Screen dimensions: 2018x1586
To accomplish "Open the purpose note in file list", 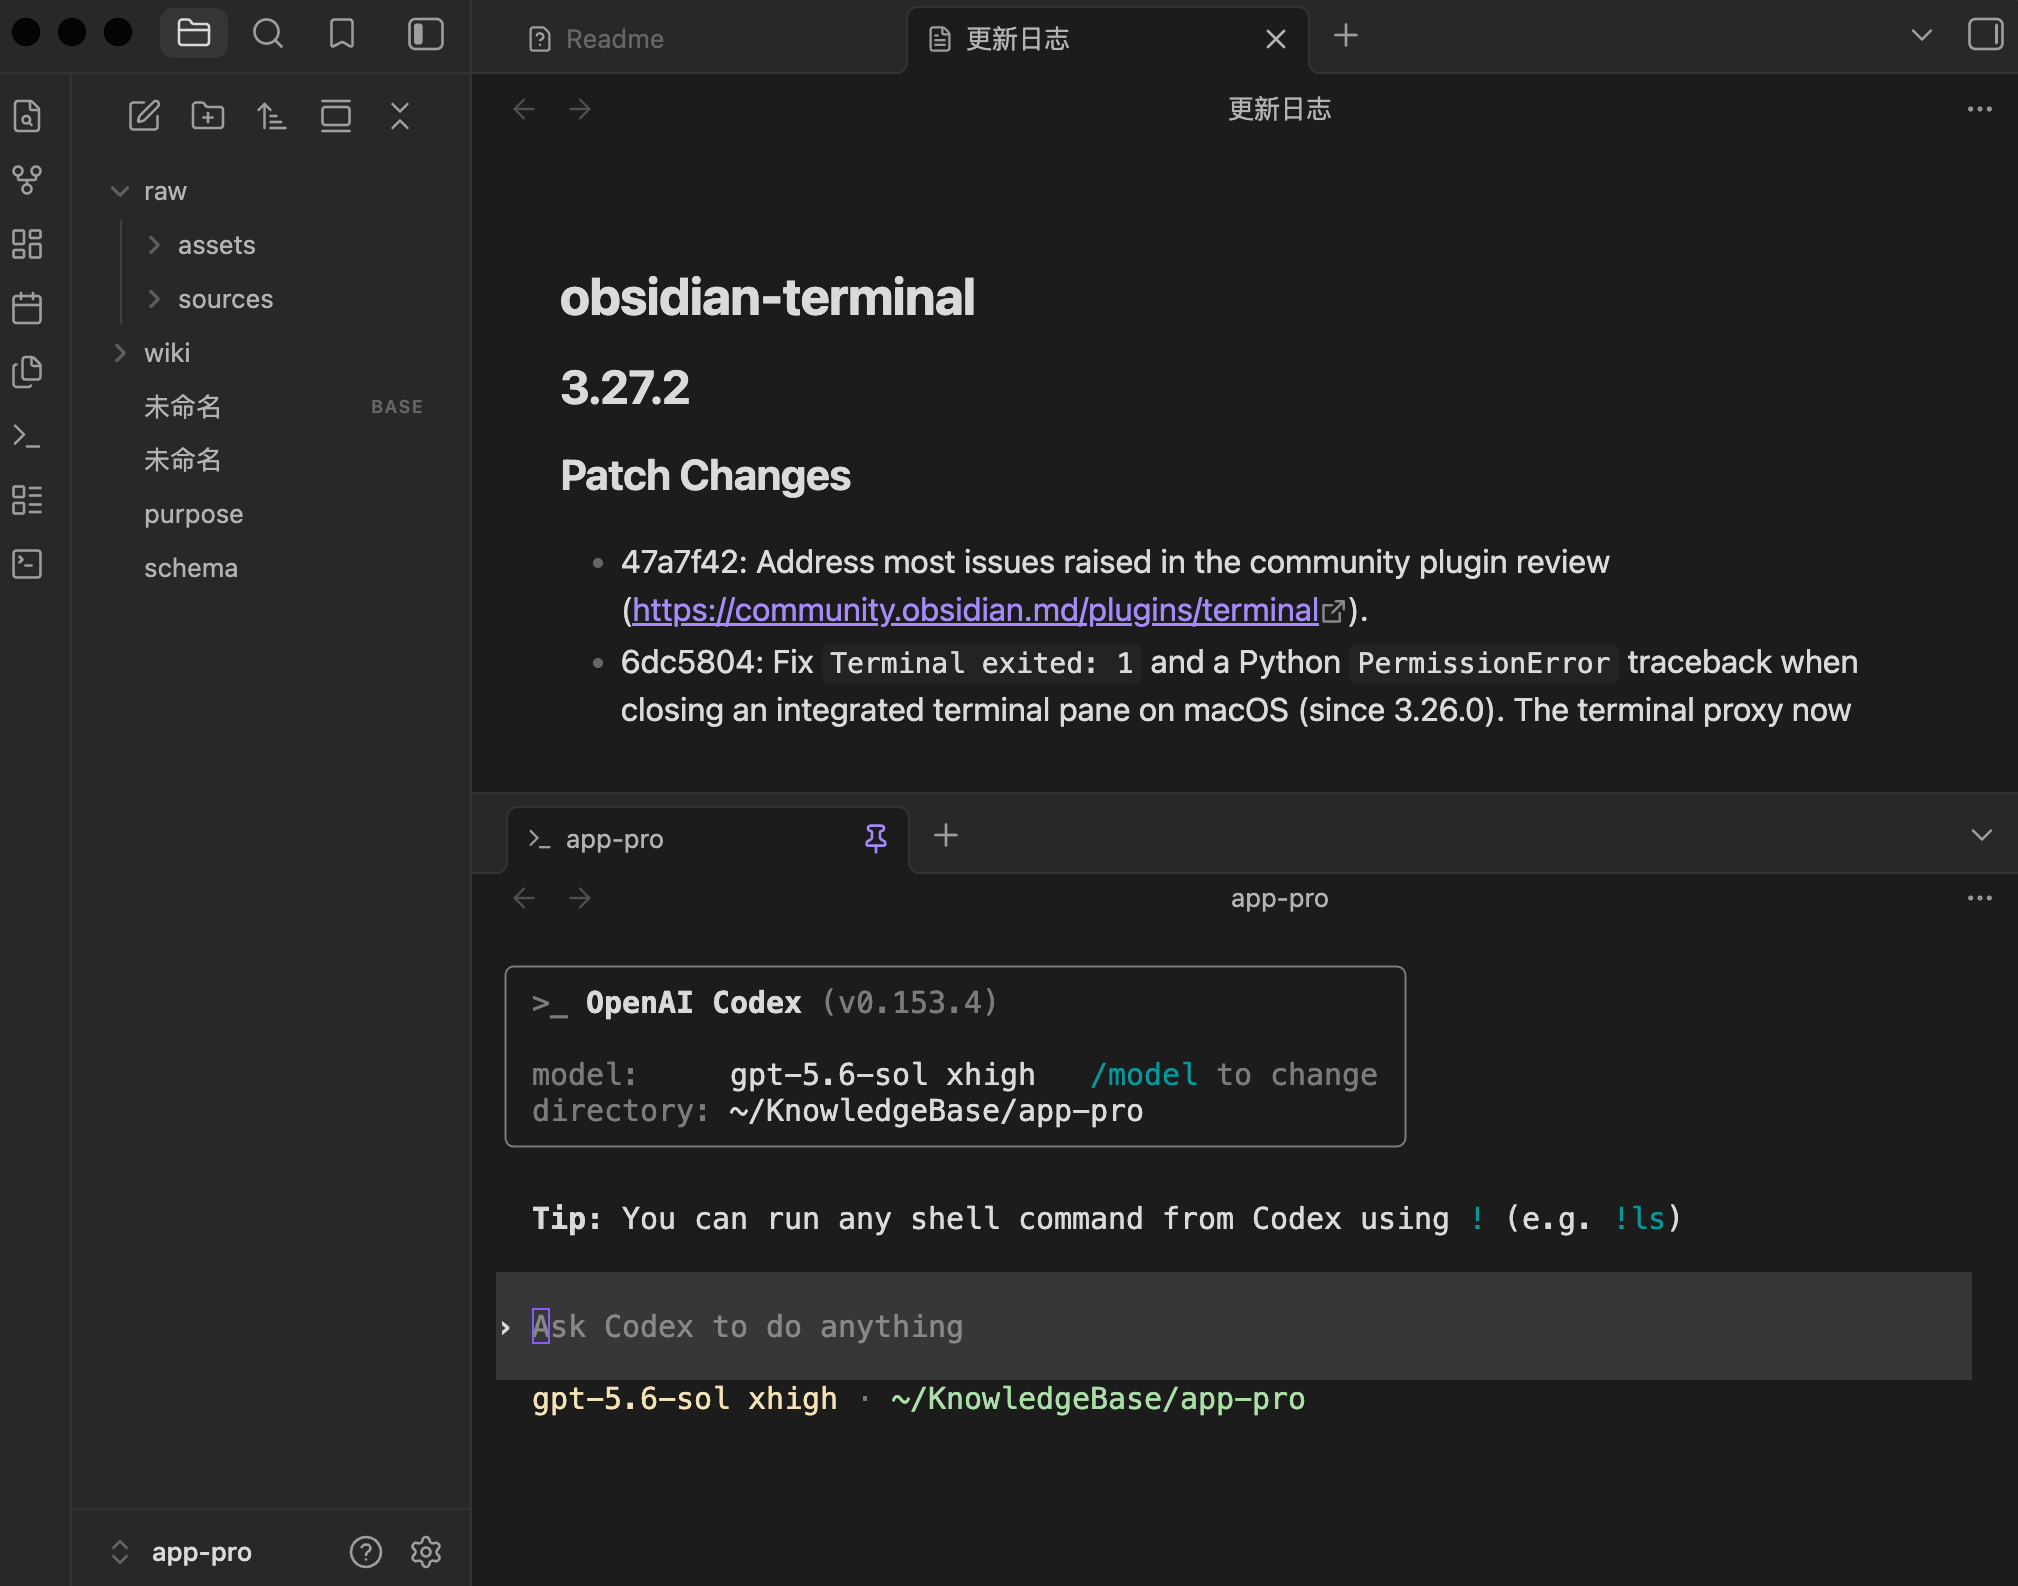I will point(194,514).
